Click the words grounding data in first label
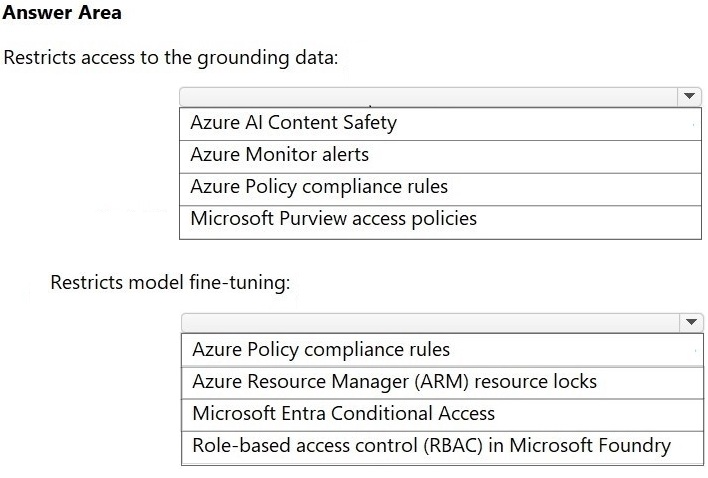The width and height of the screenshot is (708, 478). click(x=268, y=58)
